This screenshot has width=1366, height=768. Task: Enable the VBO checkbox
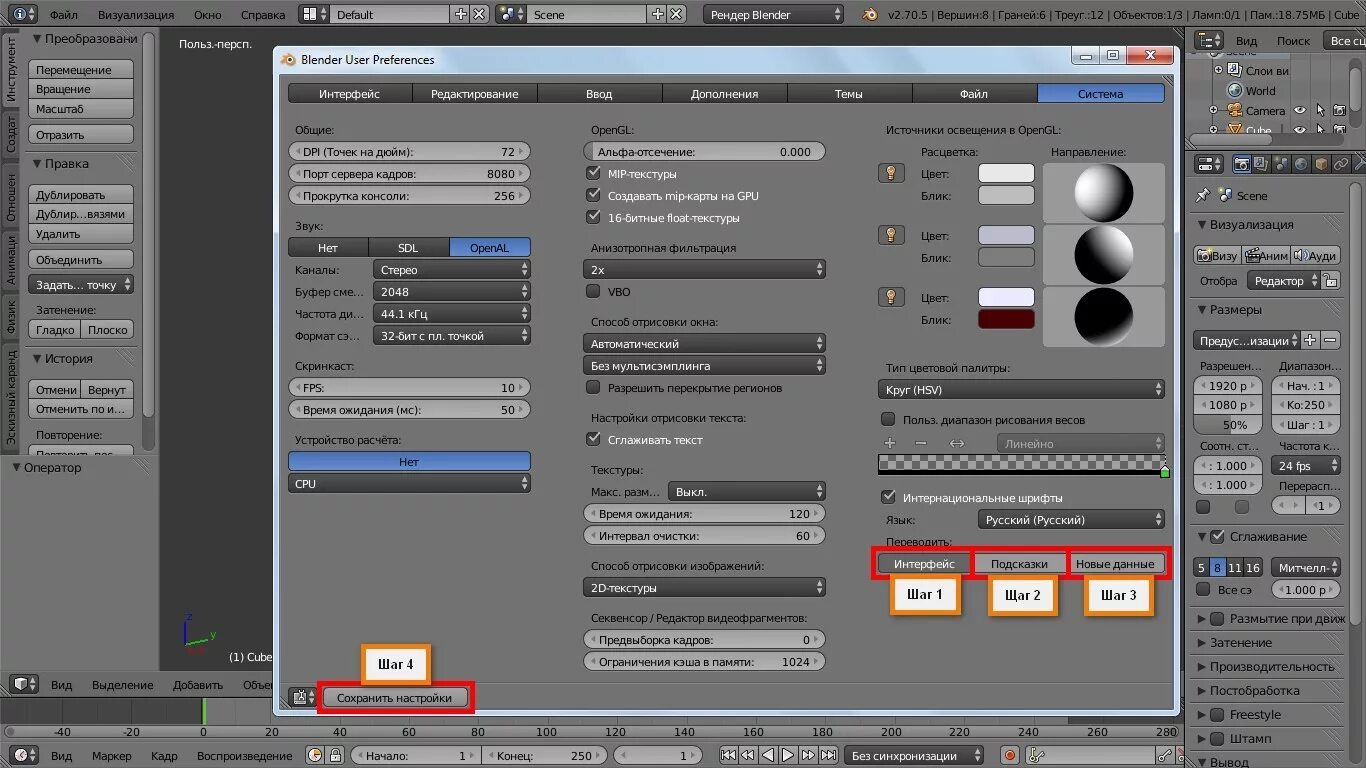(594, 292)
